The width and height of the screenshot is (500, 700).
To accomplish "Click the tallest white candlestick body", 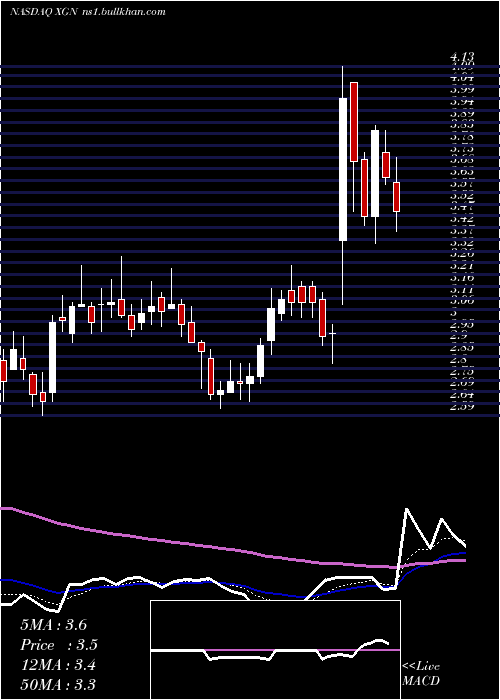I will pyautogui.click(x=343, y=169).
